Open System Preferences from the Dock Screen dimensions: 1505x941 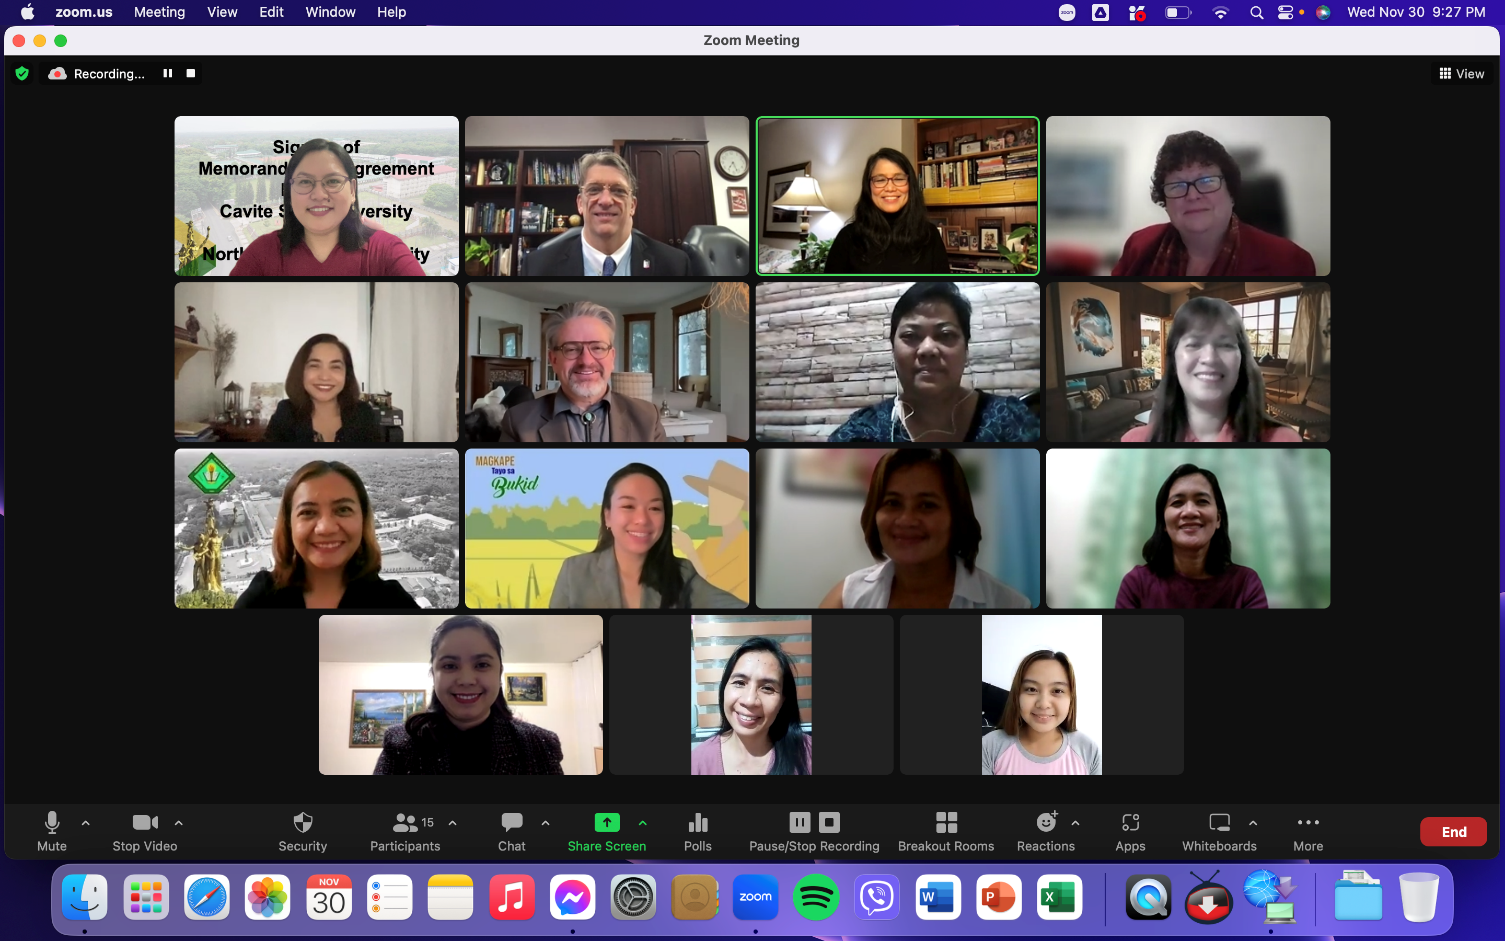coord(633,897)
